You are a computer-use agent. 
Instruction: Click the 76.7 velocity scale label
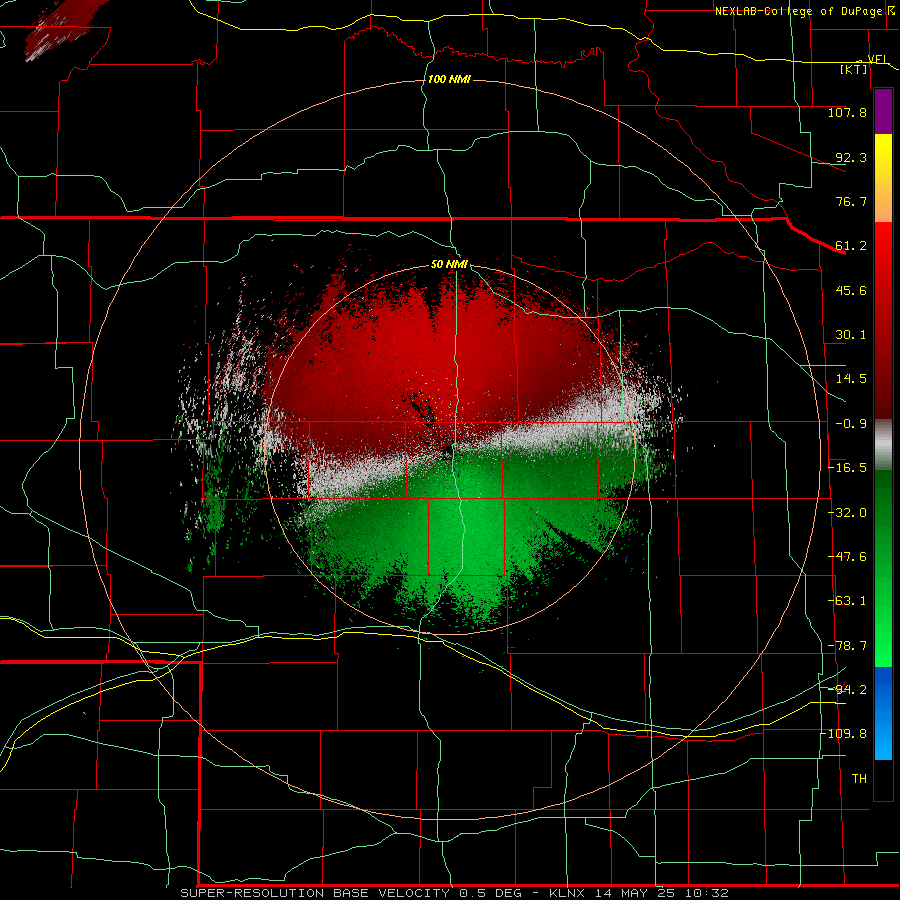point(851,201)
